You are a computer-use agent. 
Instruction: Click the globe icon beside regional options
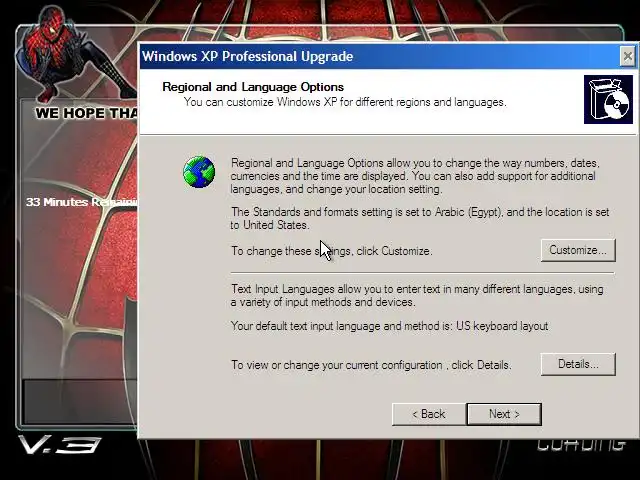[x=199, y=172]
